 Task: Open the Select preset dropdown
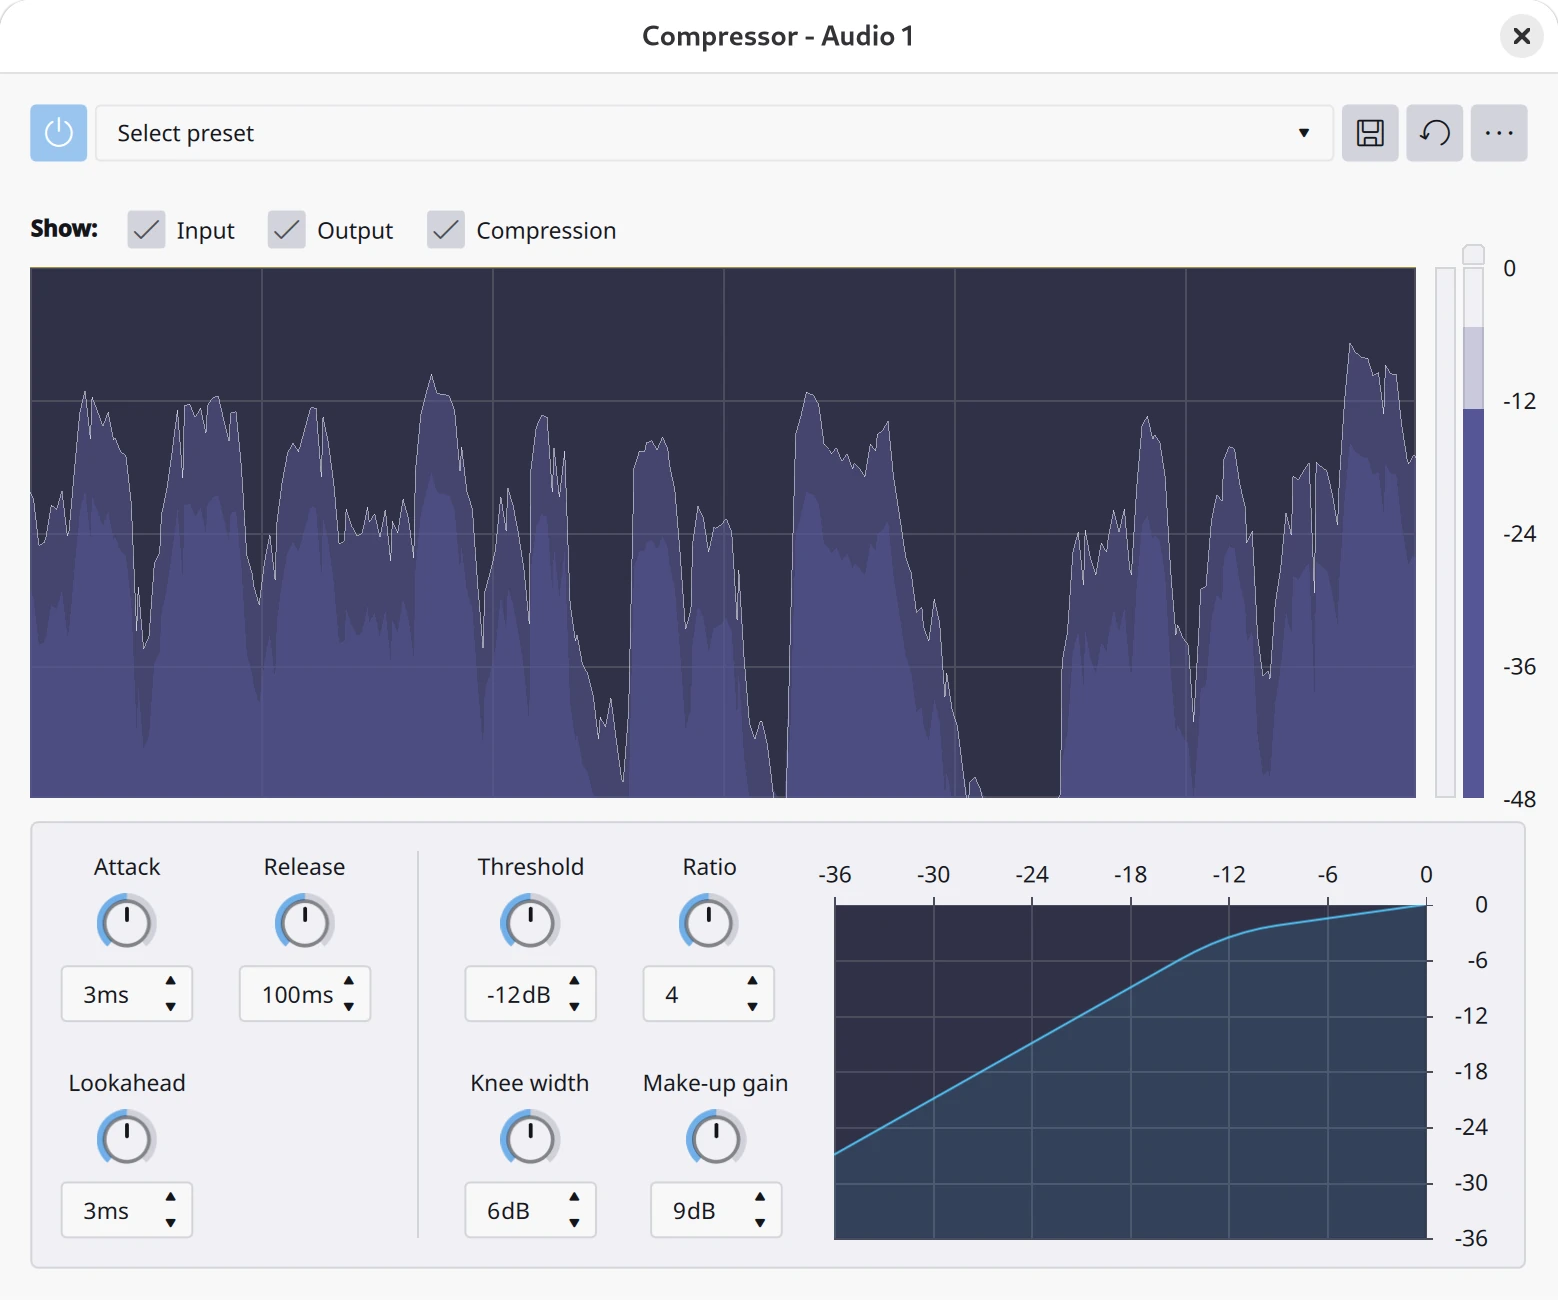click(714, 133)
